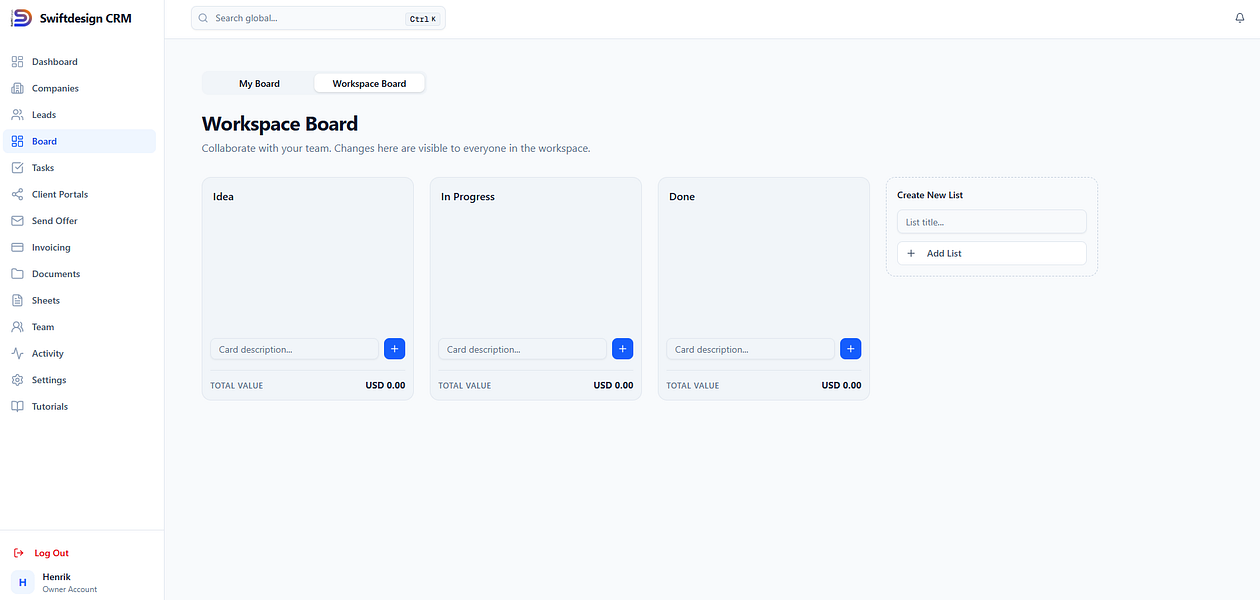This screenshot has height=600, width=1260.
Task: Open Settings from the sidebar
Action: (80, 380)
